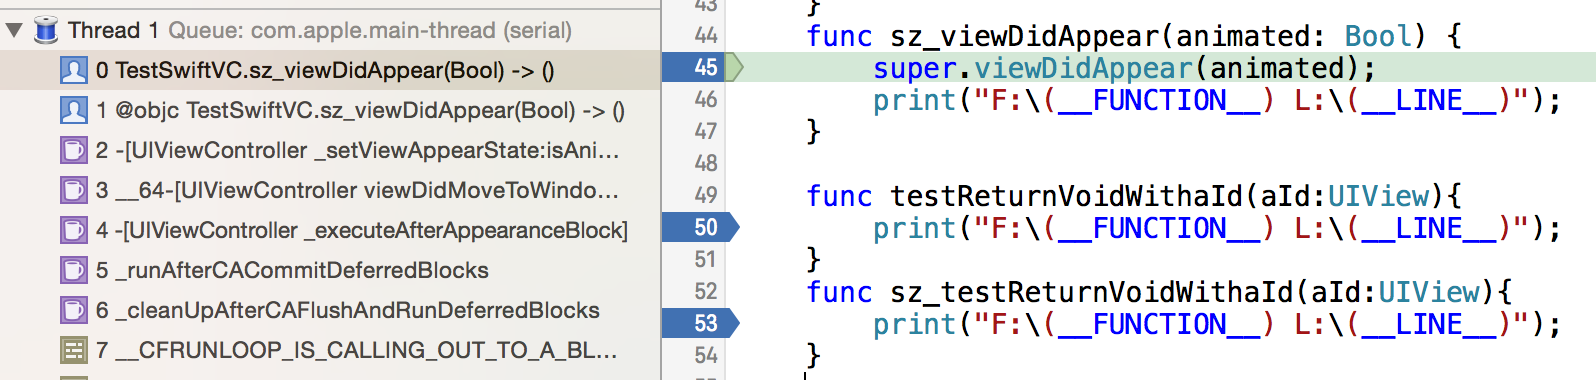This screenshot has height=380, width=1596.
Task: Click line number 51 in gutter
Action: [x=706, y=259]
